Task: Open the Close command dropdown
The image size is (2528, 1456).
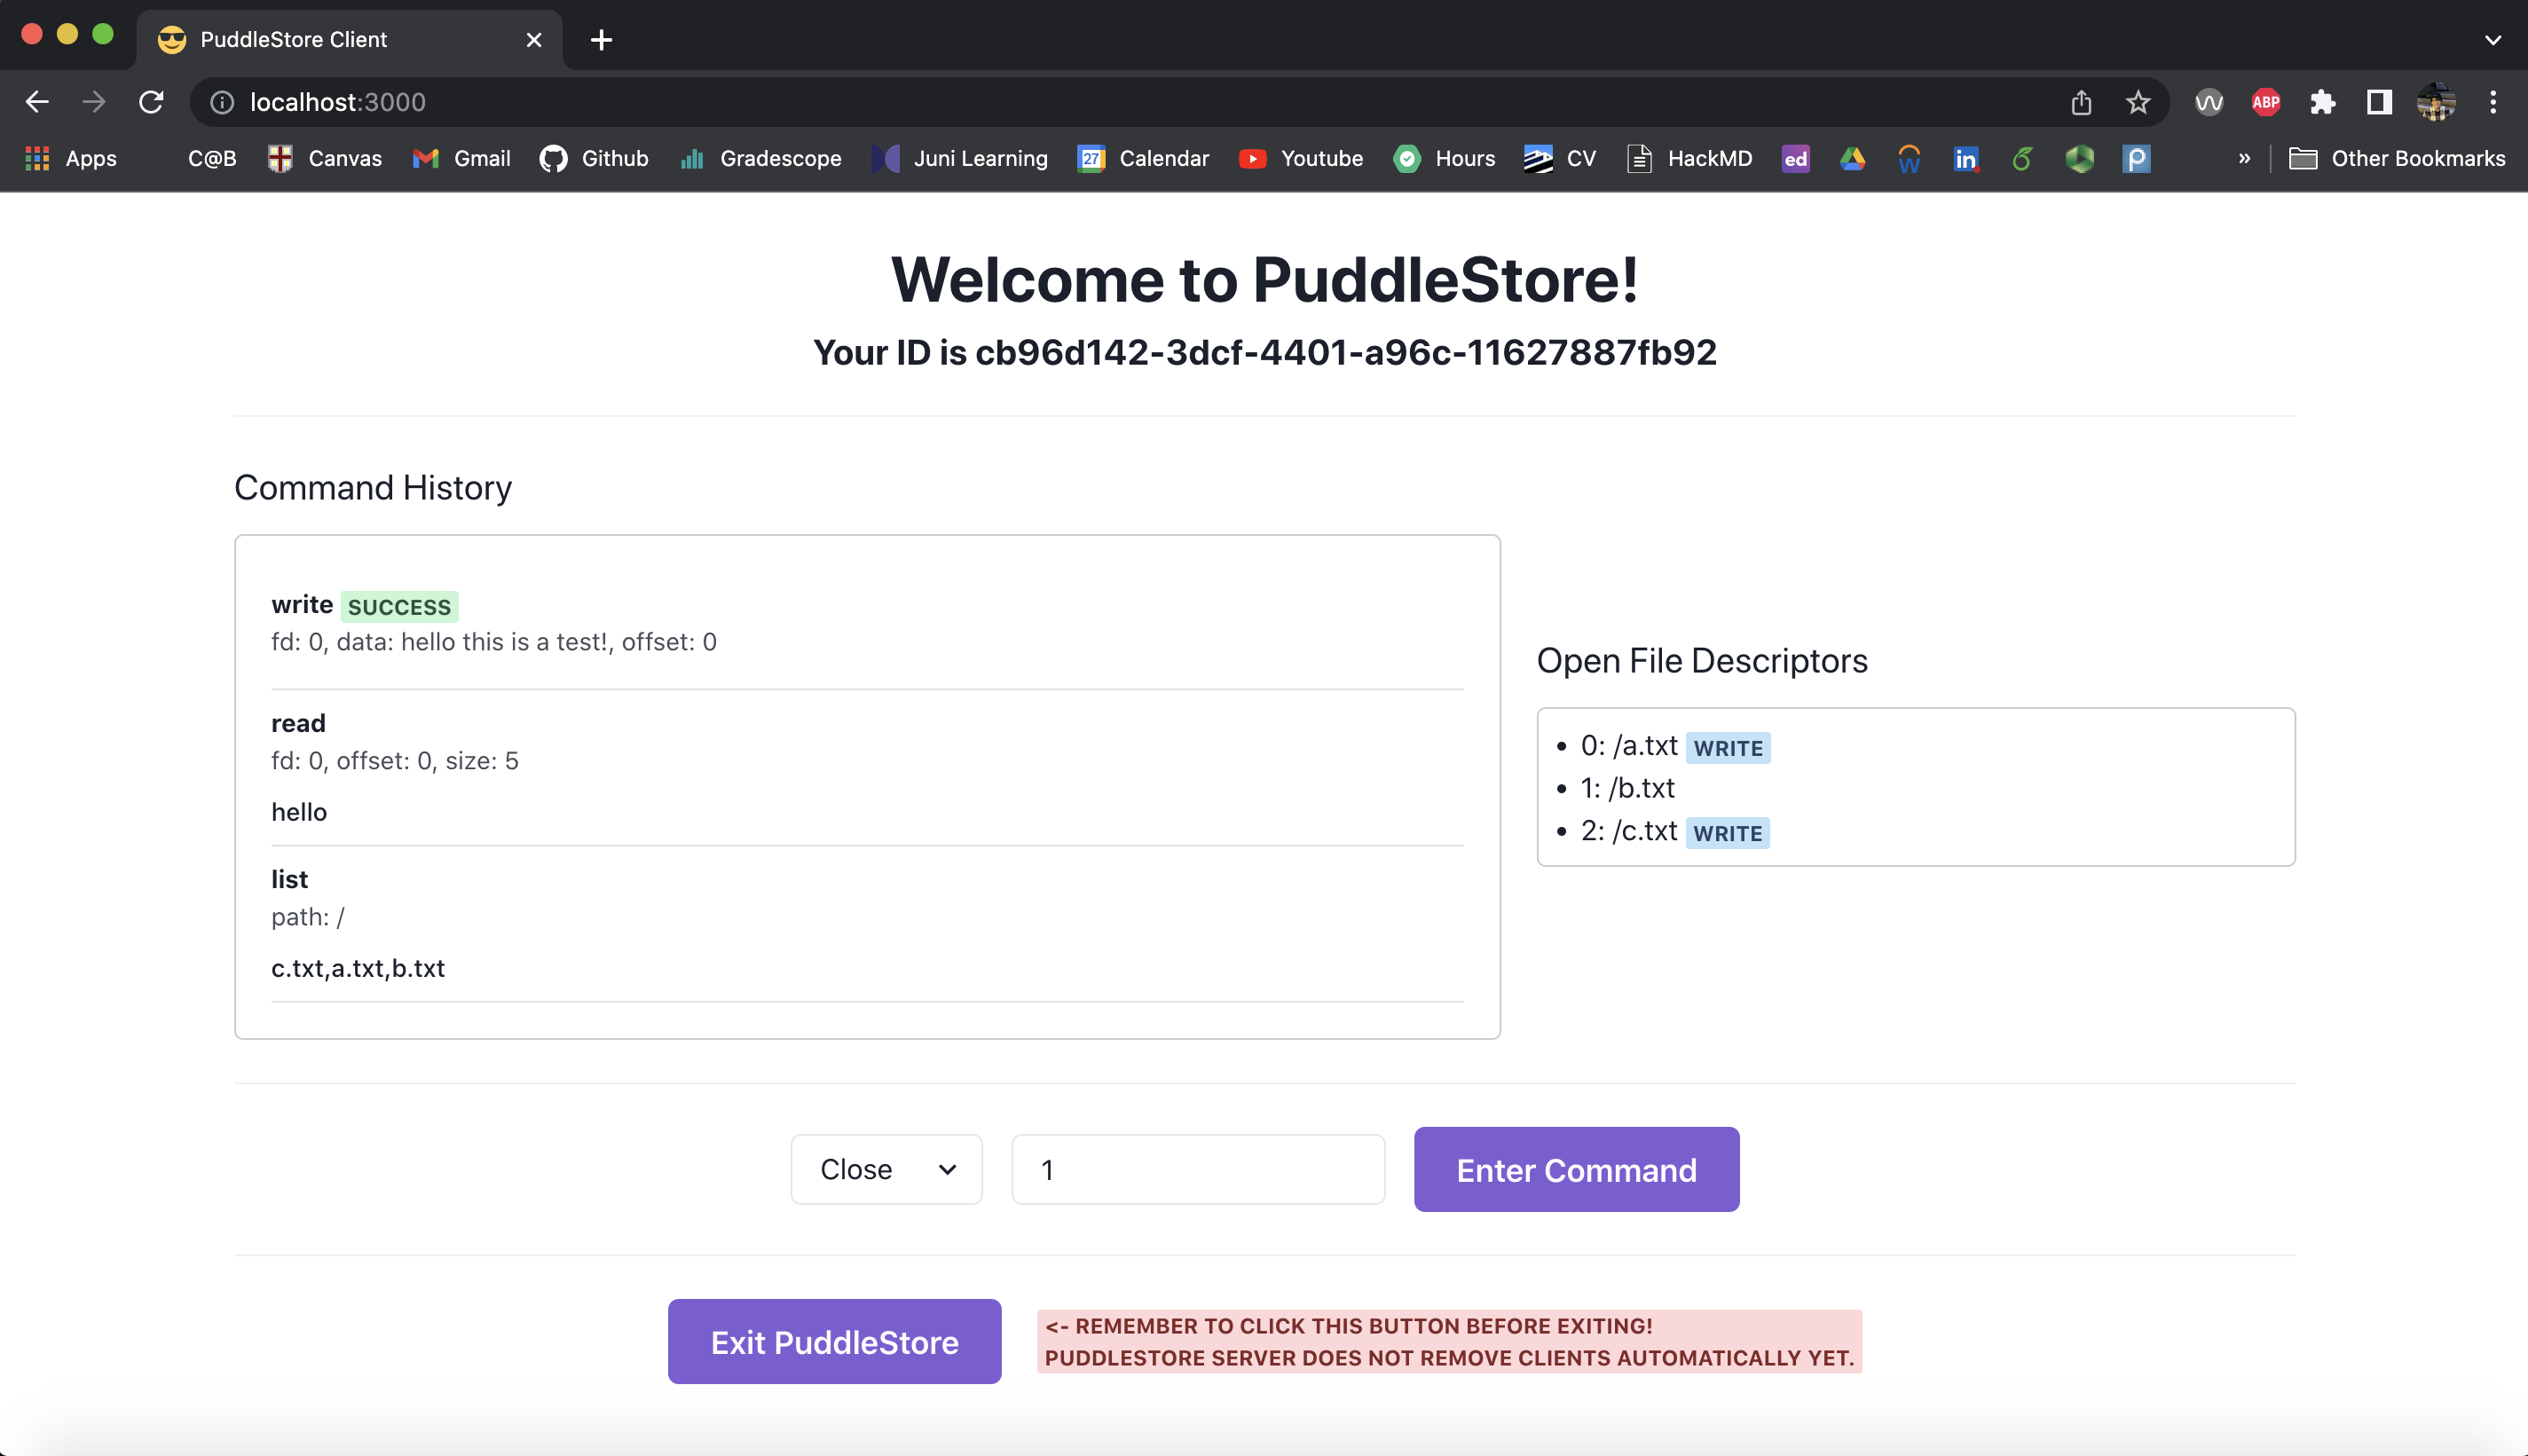Action: point(886,1169)
